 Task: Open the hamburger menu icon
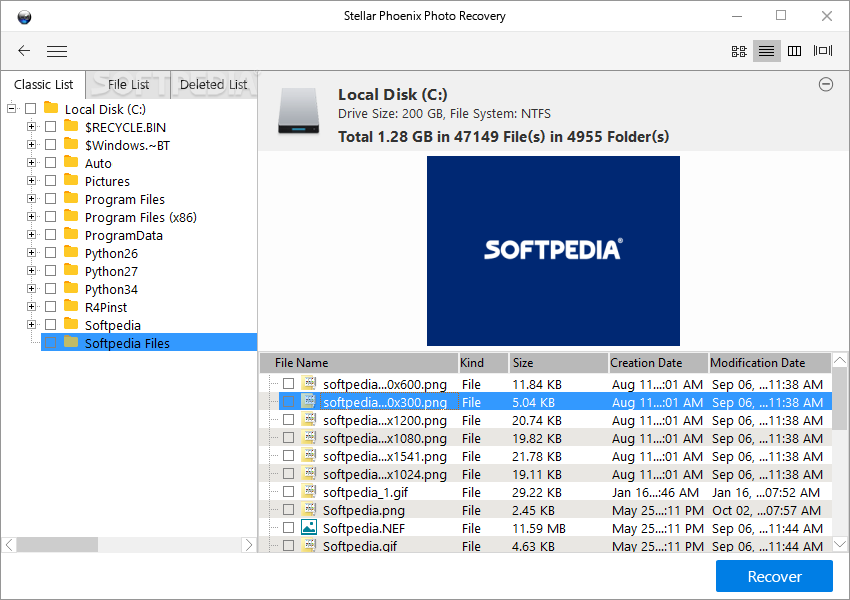click(57, 51)
